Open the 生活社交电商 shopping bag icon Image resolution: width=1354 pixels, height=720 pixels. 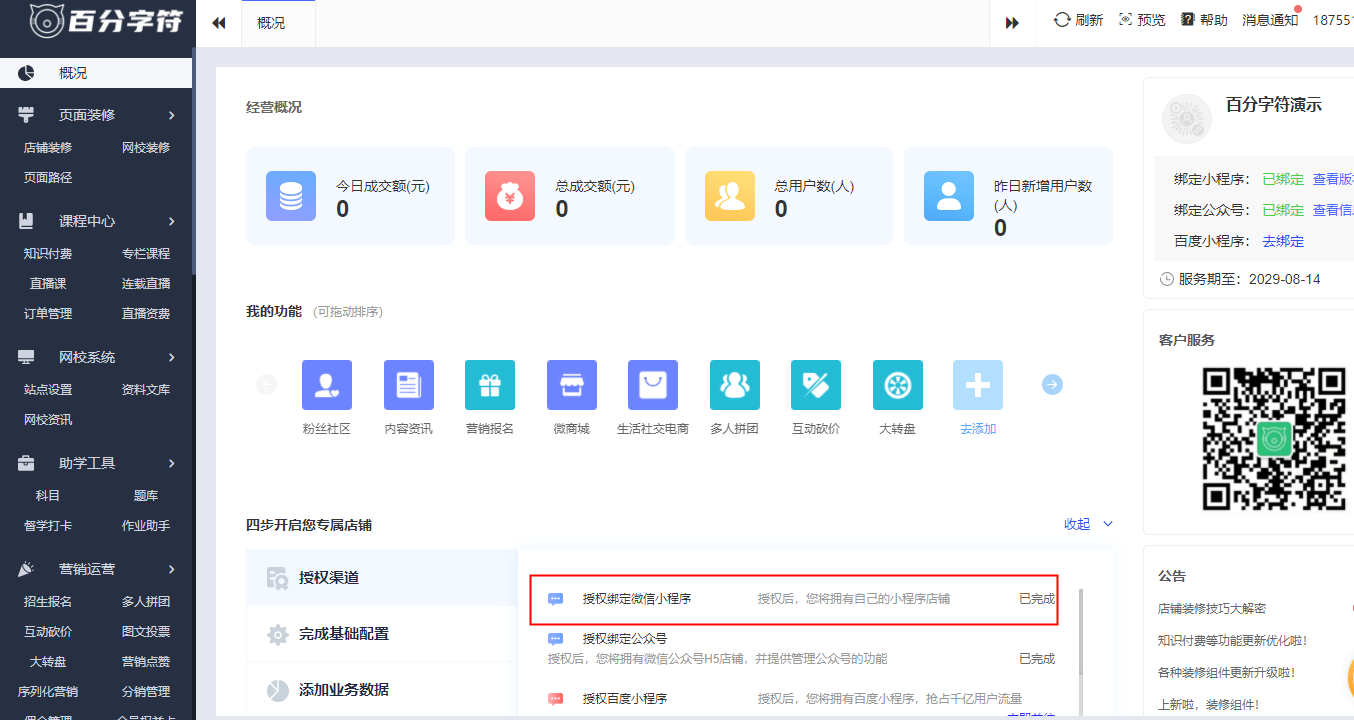[653, 385]
